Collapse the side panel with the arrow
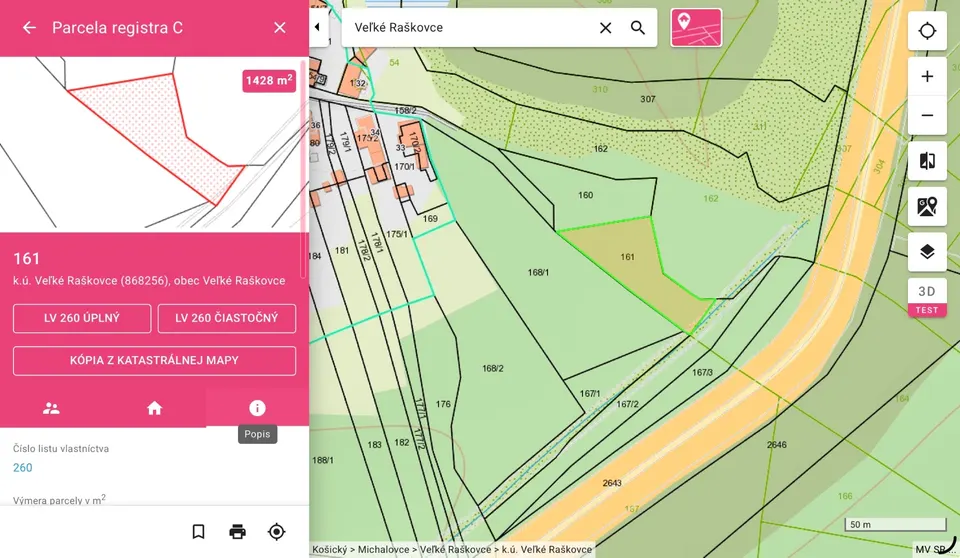This screenshot has height=558, width=960. 317,27
